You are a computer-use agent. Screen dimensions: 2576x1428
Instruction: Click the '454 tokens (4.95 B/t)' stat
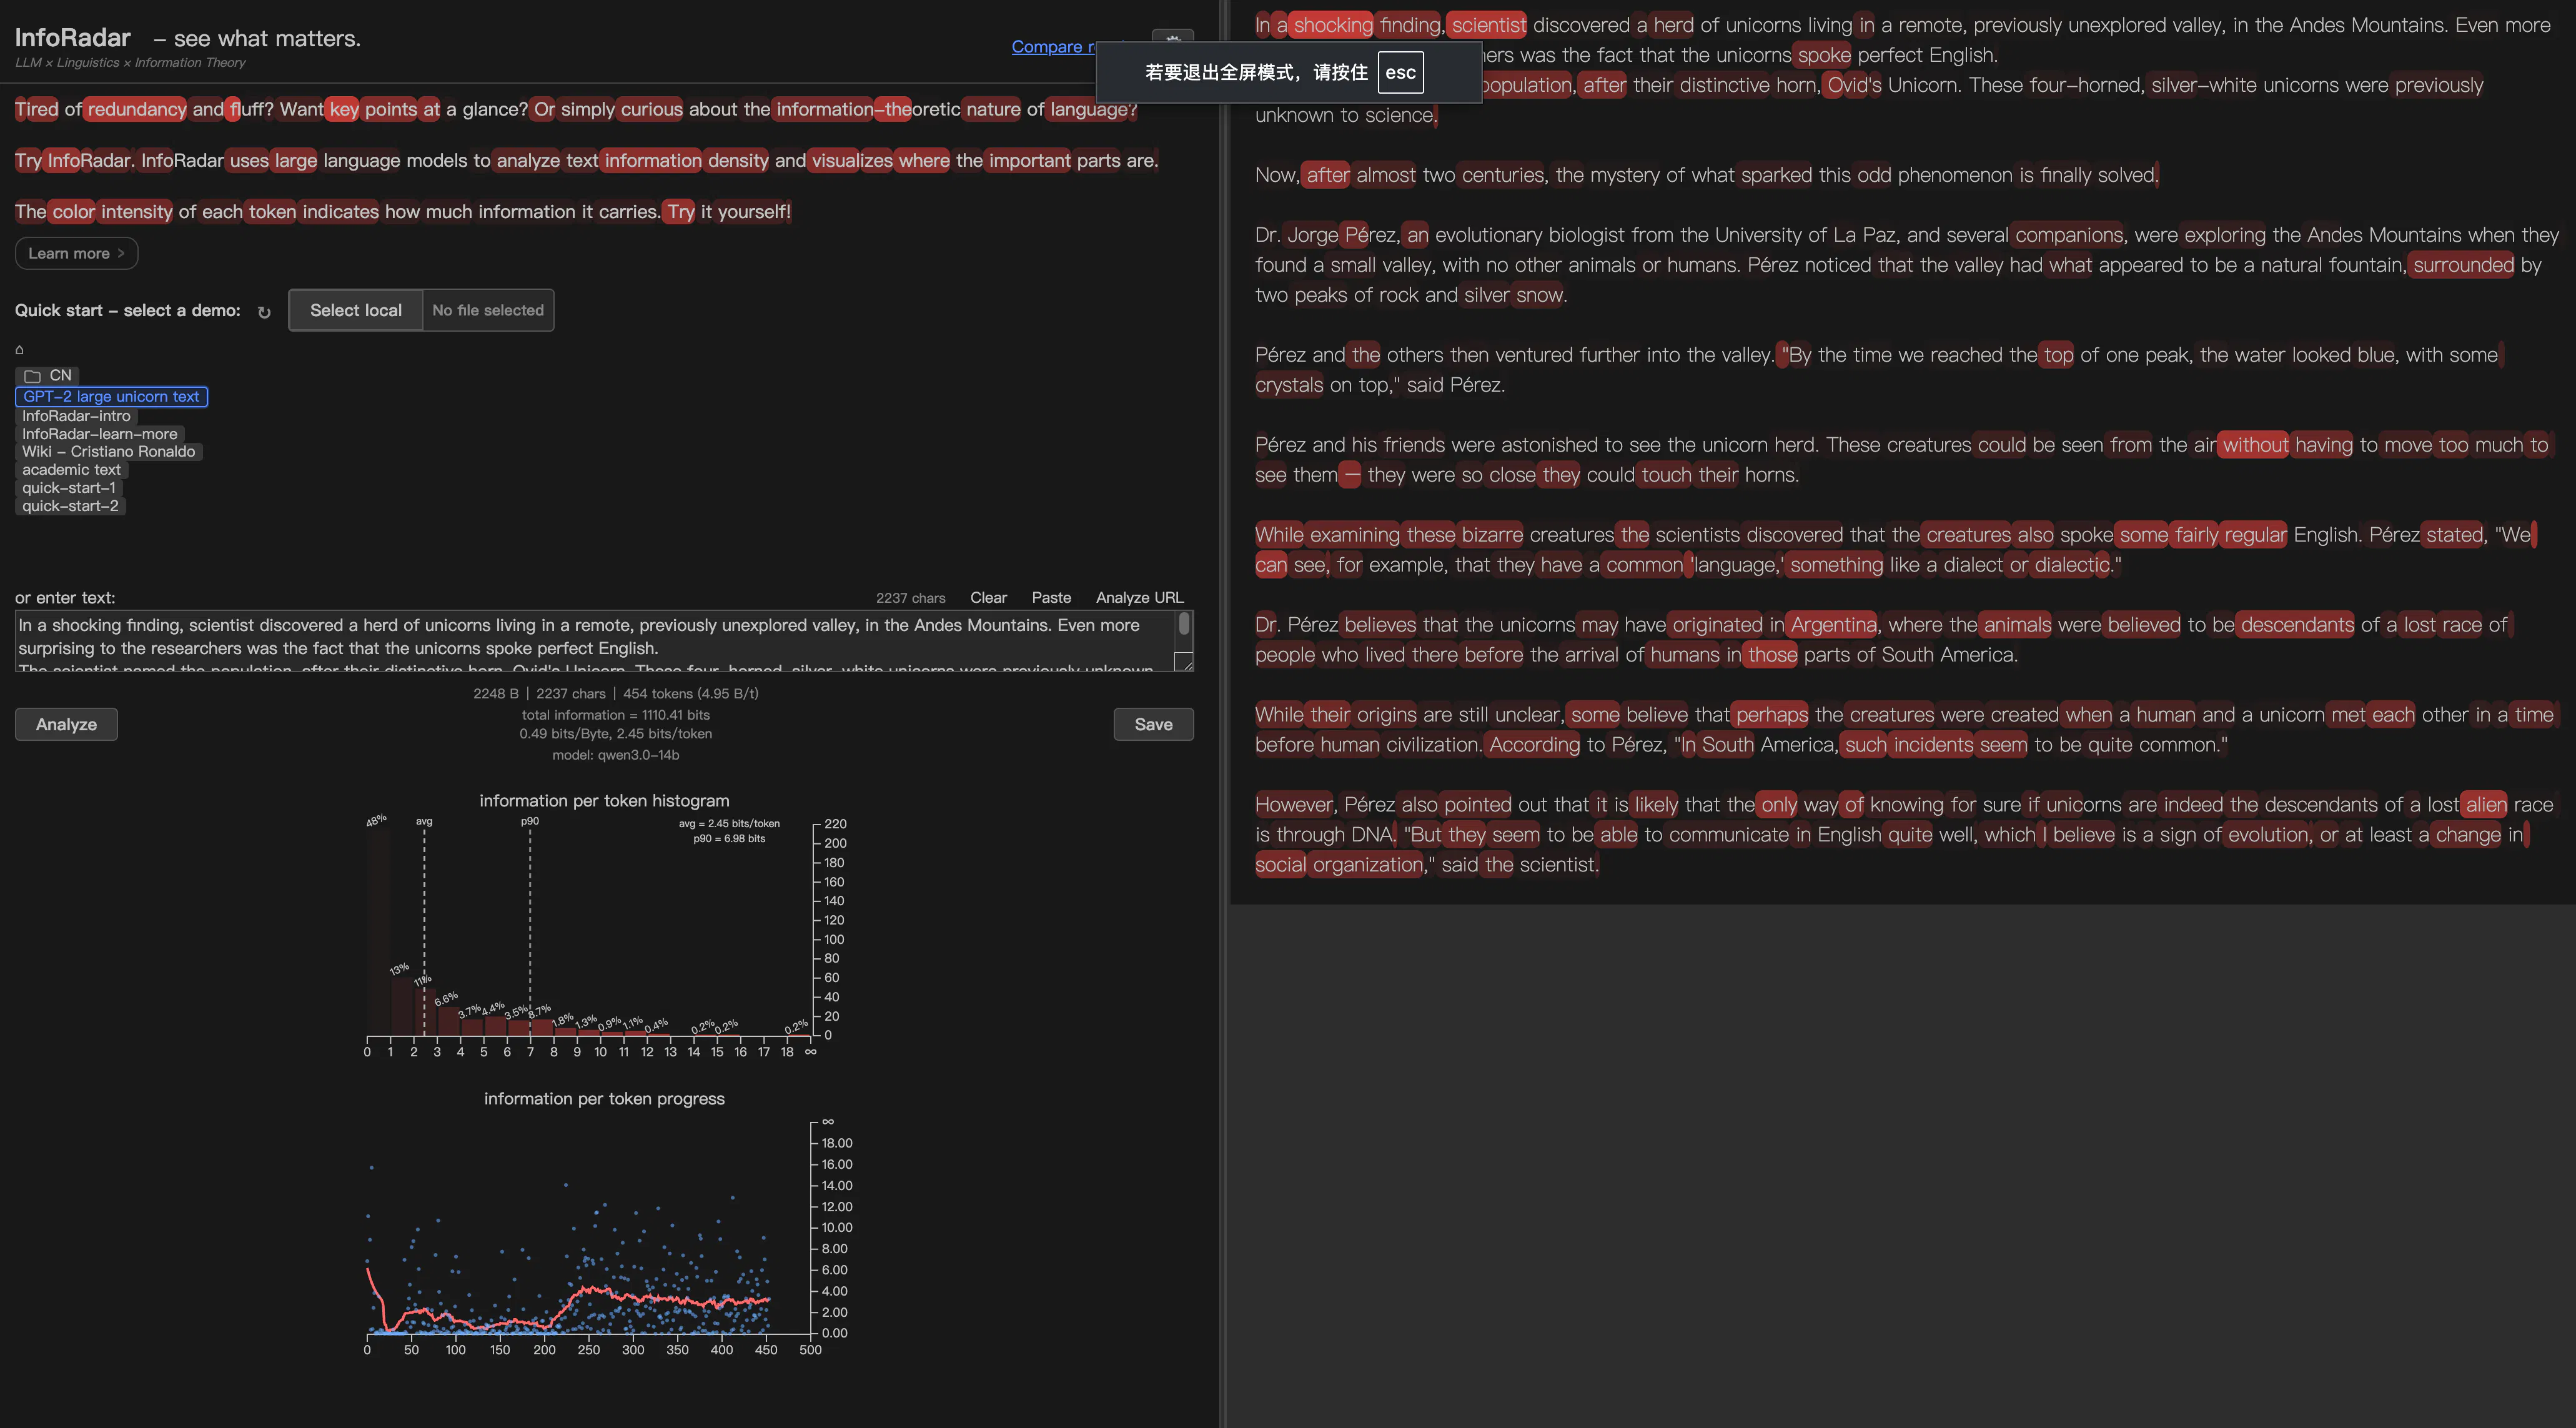(x=691, y=693)
